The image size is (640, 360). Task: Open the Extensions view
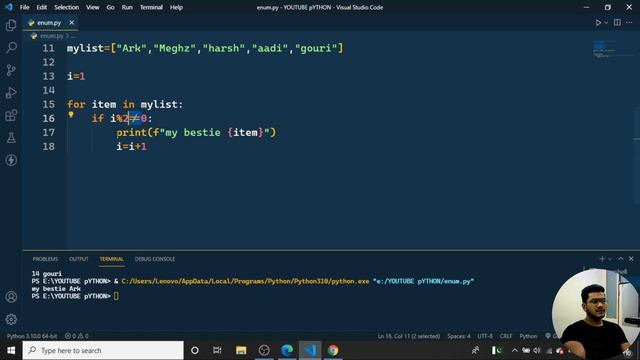point(11,115)
